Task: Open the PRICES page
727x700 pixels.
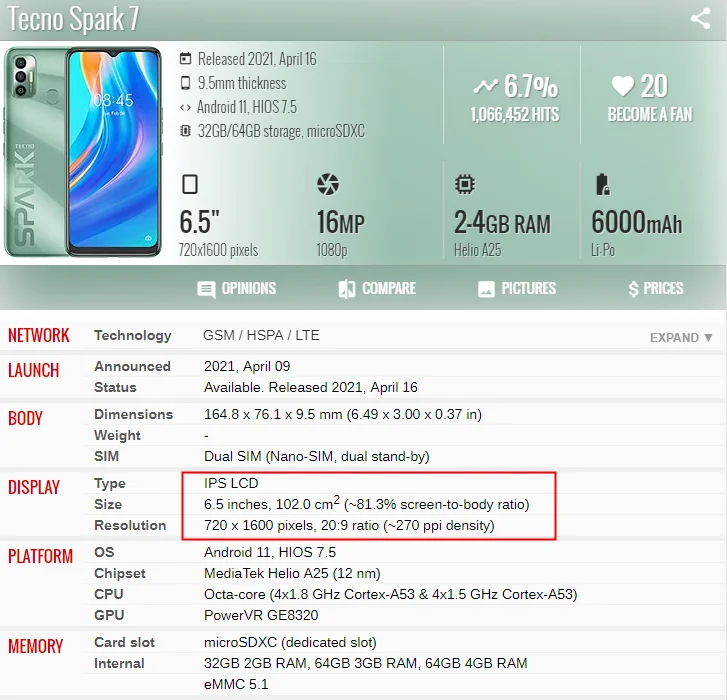Action: (x=656, y=288)
